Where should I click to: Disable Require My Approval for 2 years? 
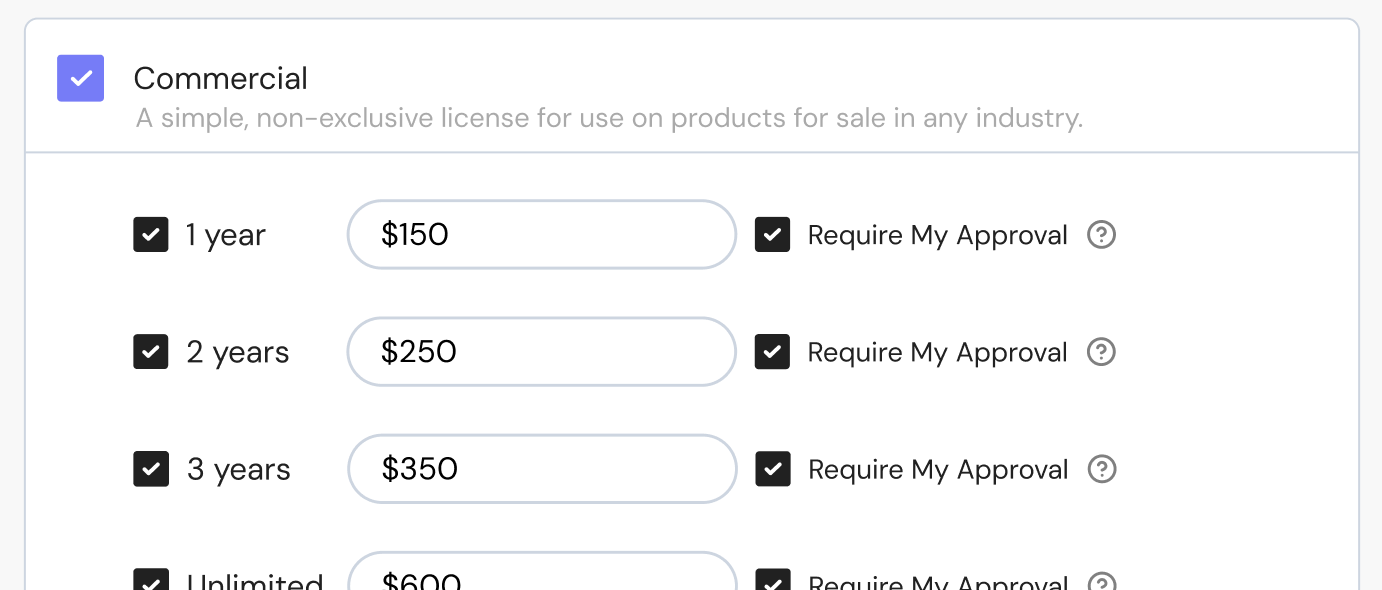(773, 352)
